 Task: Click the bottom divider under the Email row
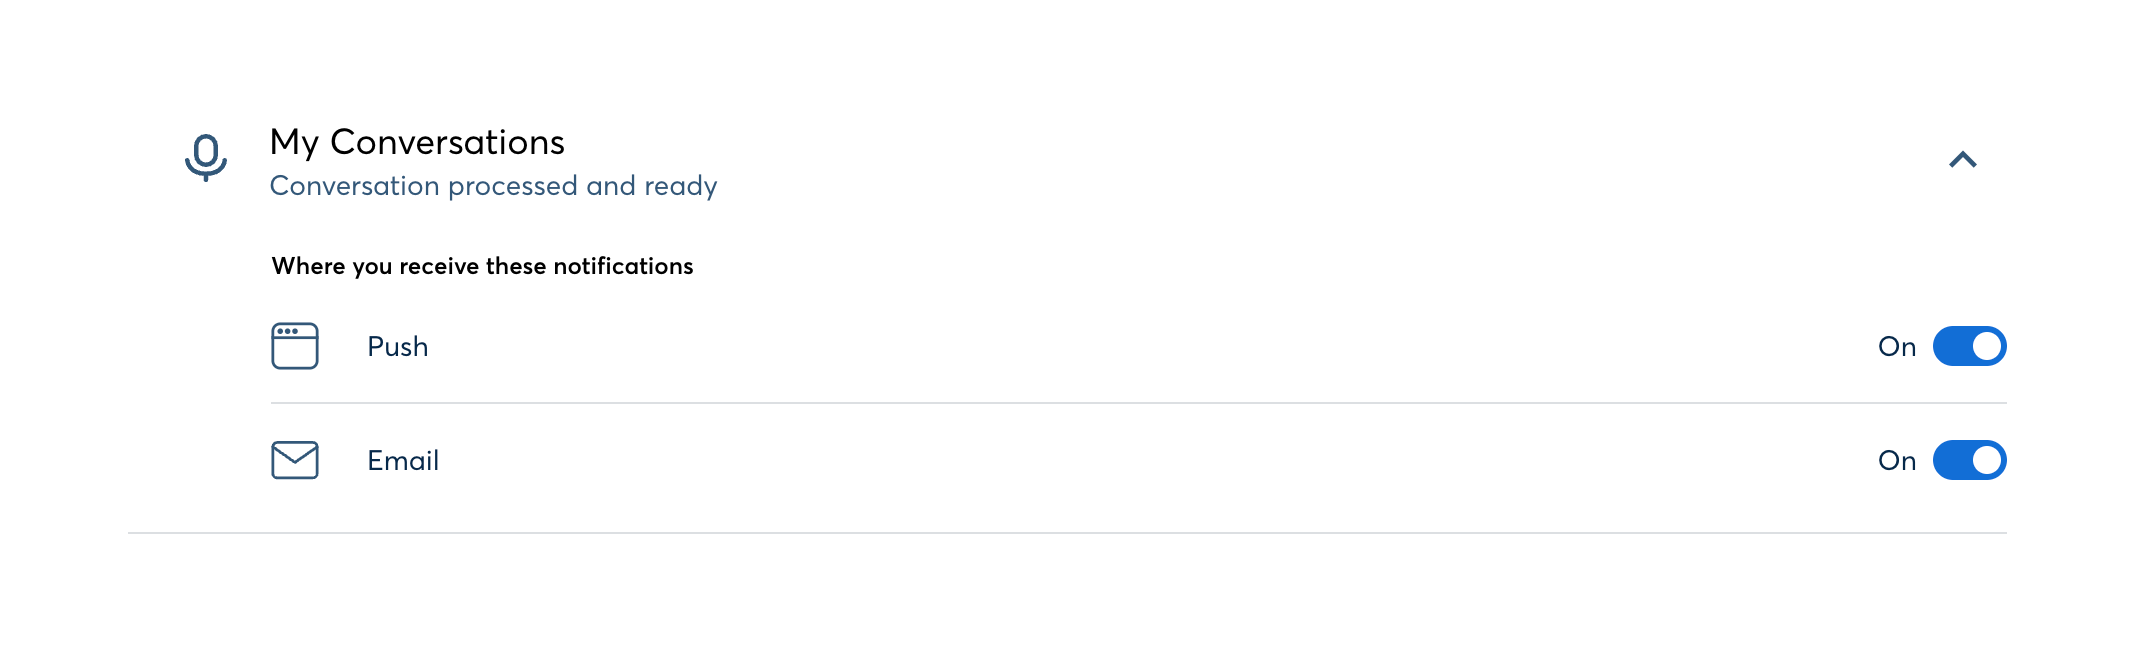[1067, 533]
